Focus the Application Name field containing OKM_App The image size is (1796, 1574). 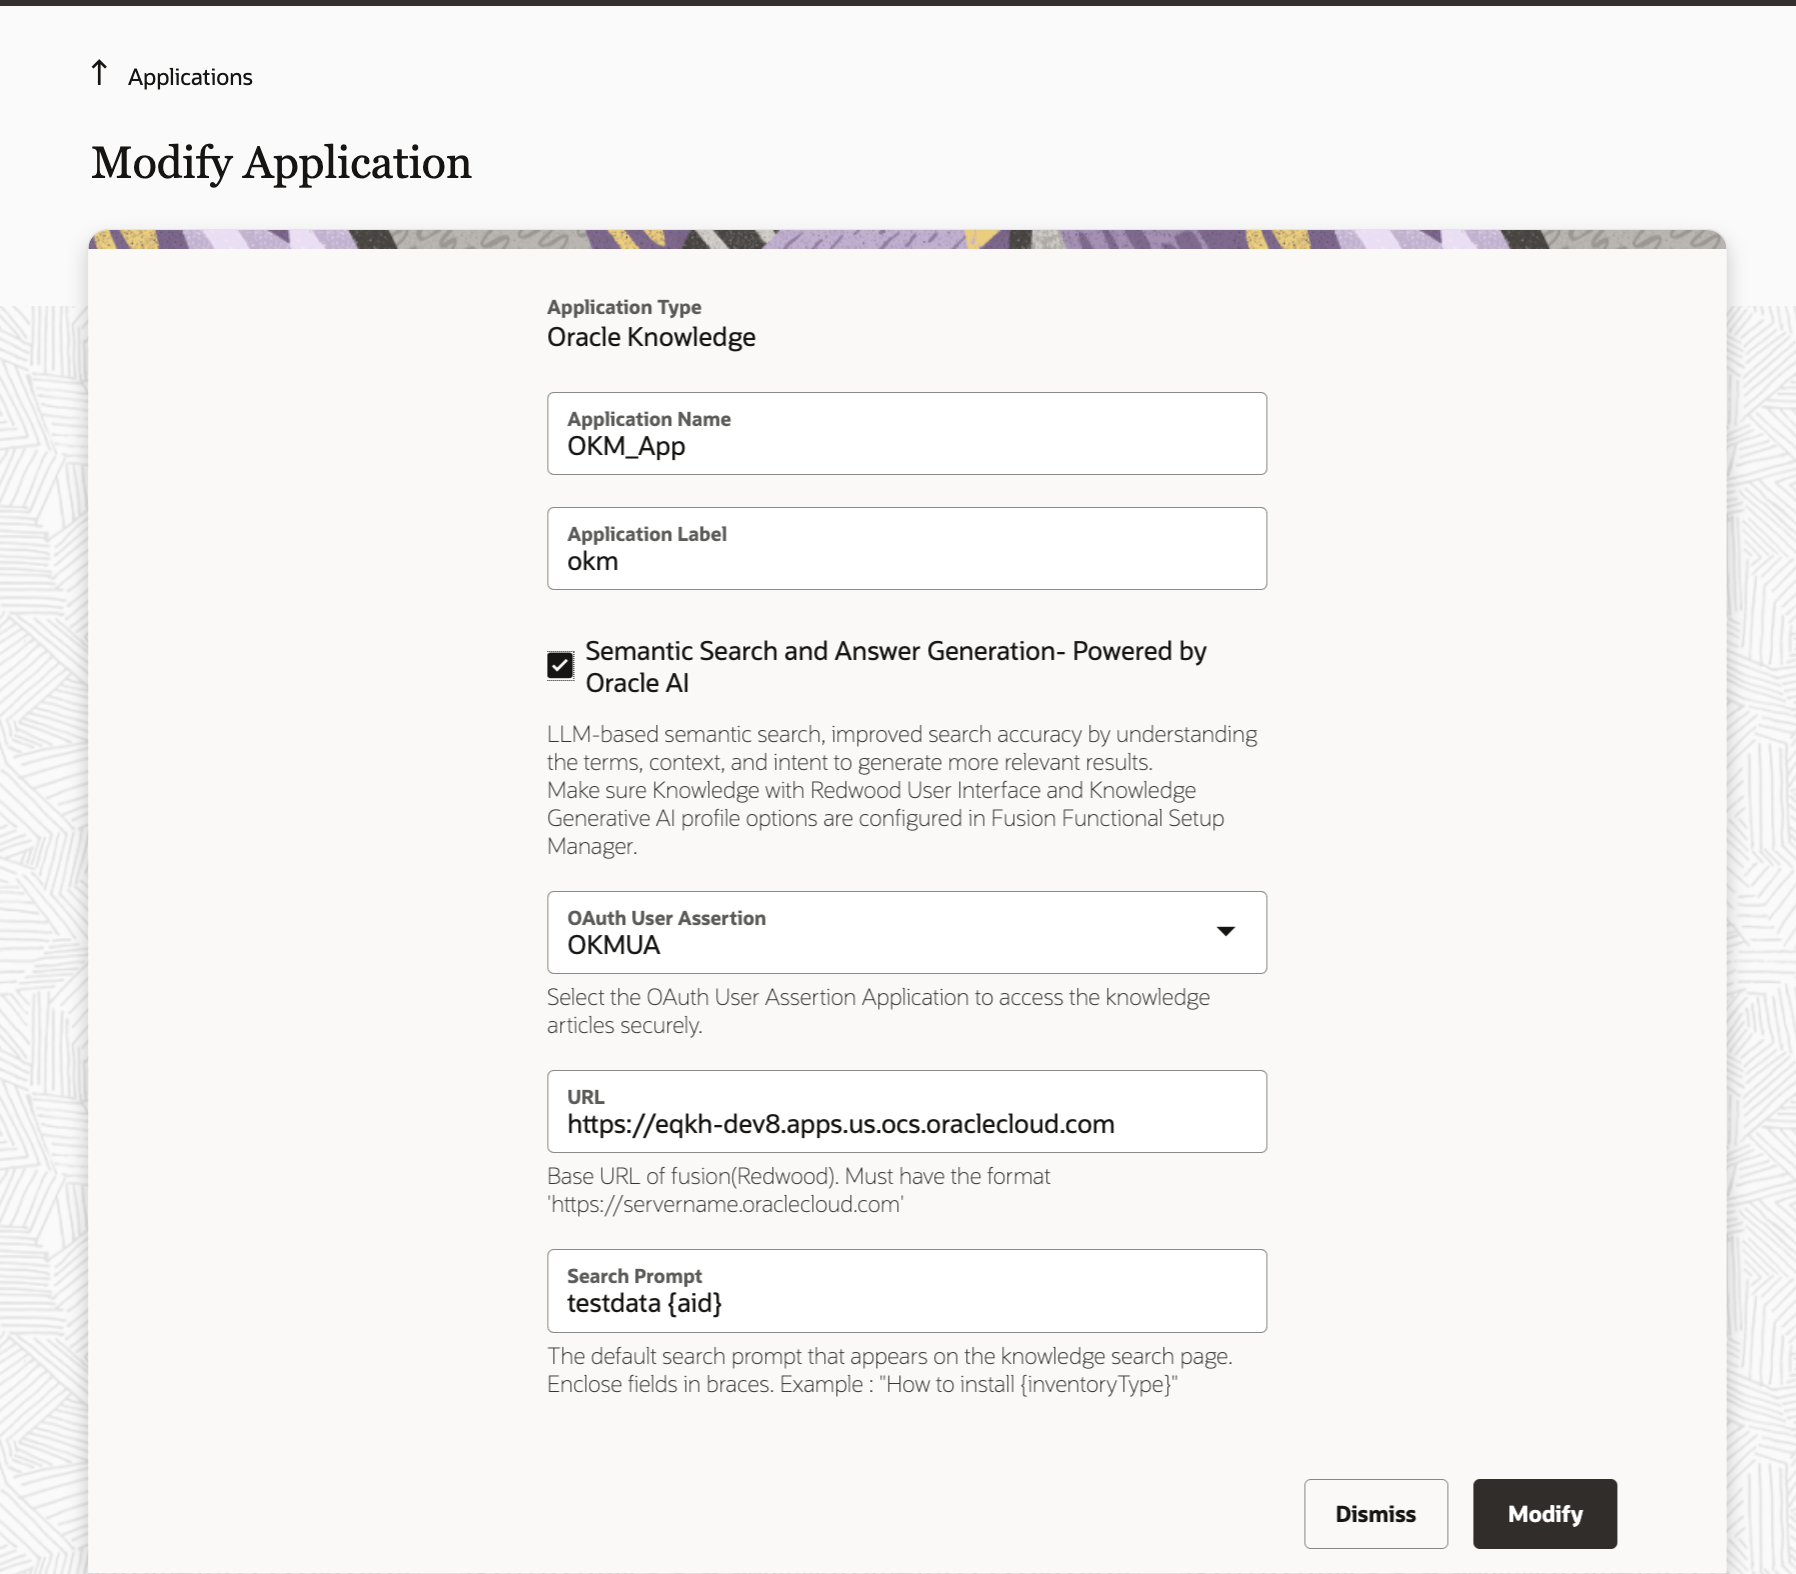pyautogui.click(x=907, y=433)
